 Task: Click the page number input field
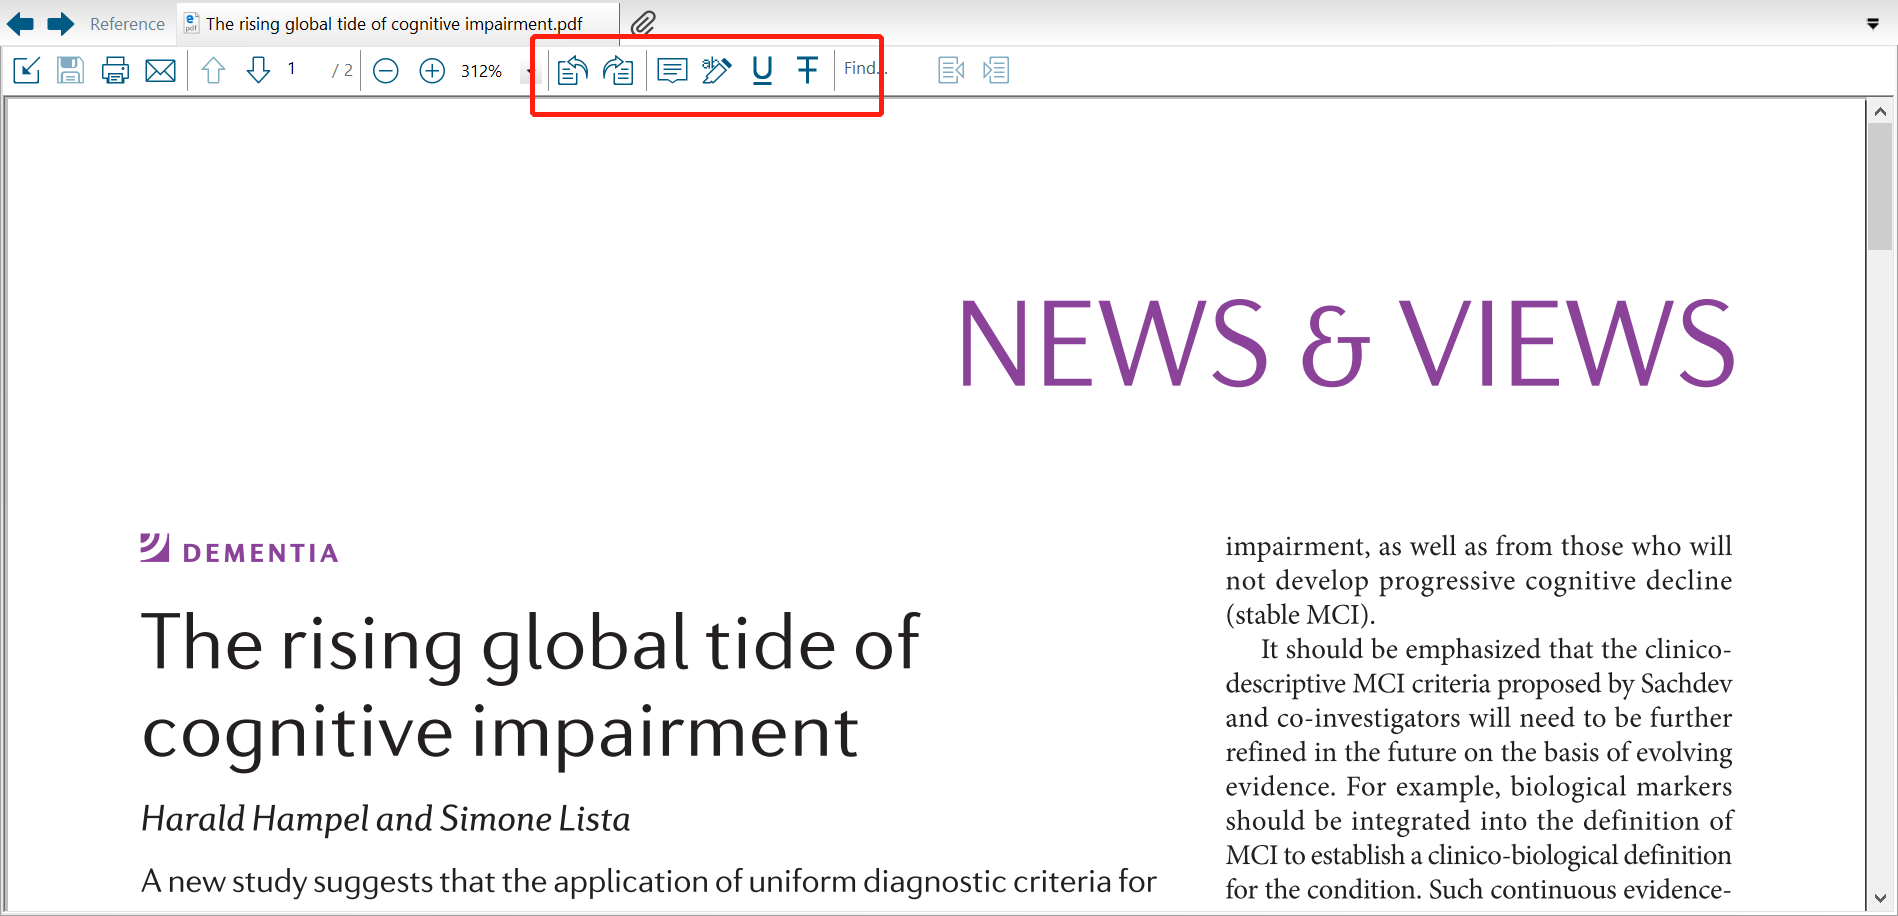[x=291, y=69]
